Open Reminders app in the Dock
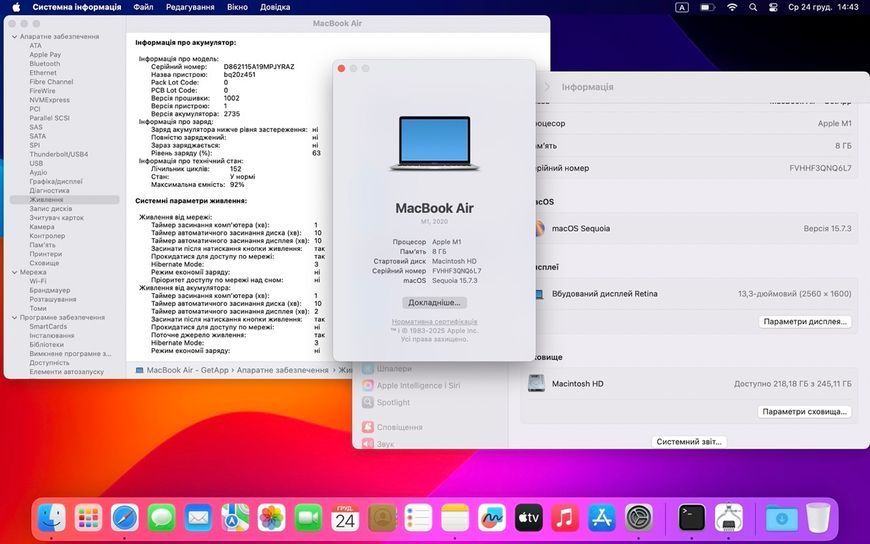870x544 pixels. pyautogui.click(x=418, y=518)
